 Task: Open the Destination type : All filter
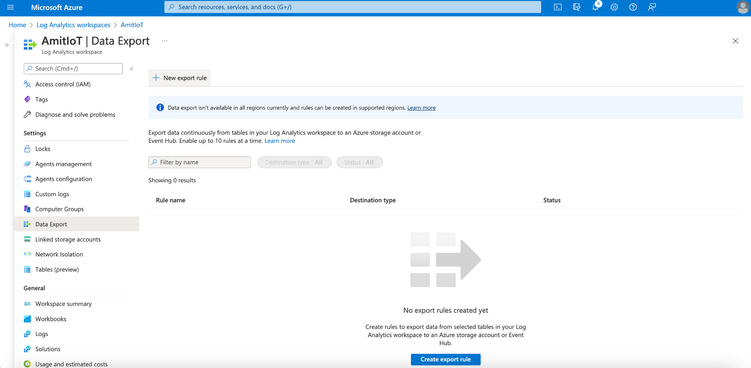point(295,162)
